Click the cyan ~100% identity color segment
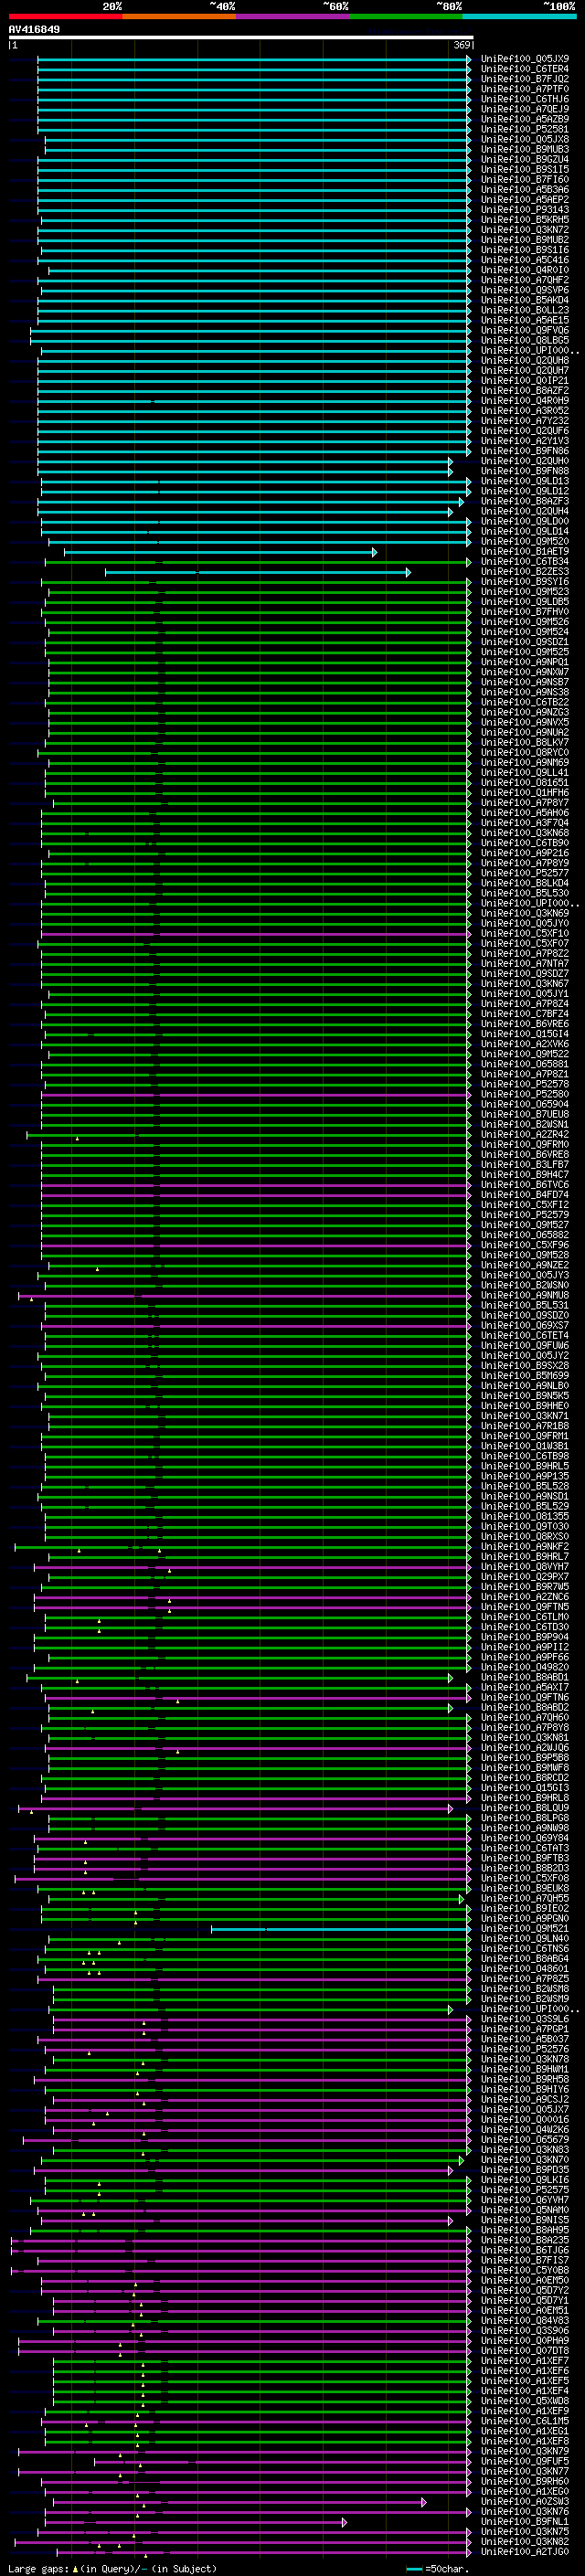 pos(520,17)
